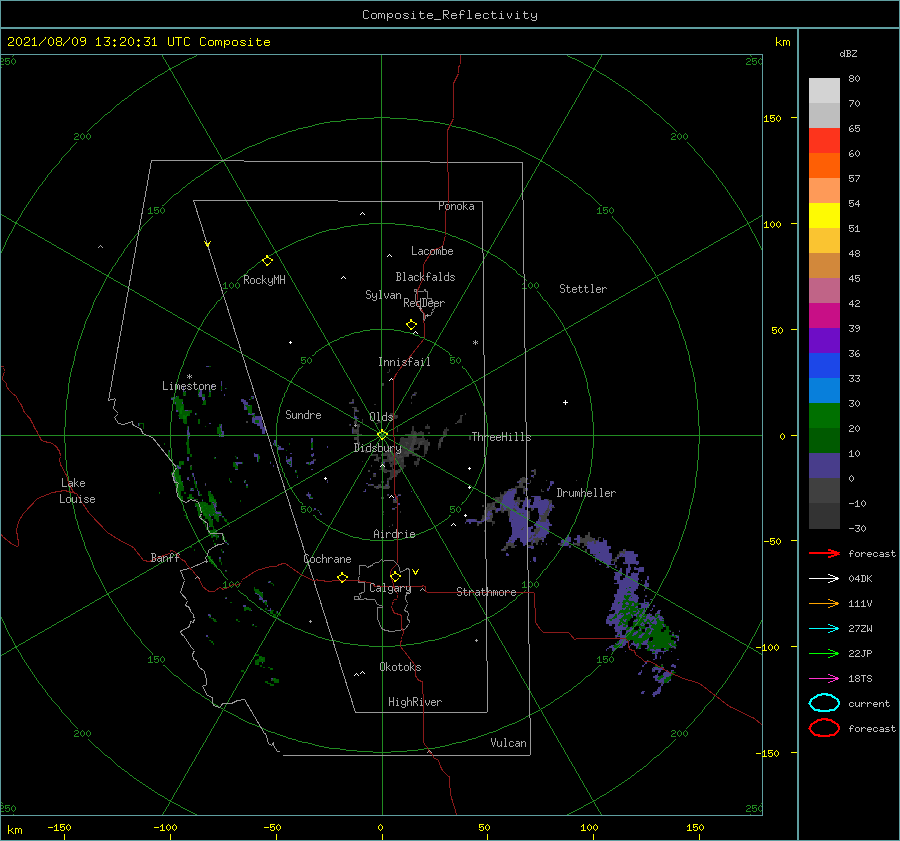Image resolution: width=900 pixels, height=841 pixels.
Task: Click the purple echo west of Drumheller
Action: (525, 517)
